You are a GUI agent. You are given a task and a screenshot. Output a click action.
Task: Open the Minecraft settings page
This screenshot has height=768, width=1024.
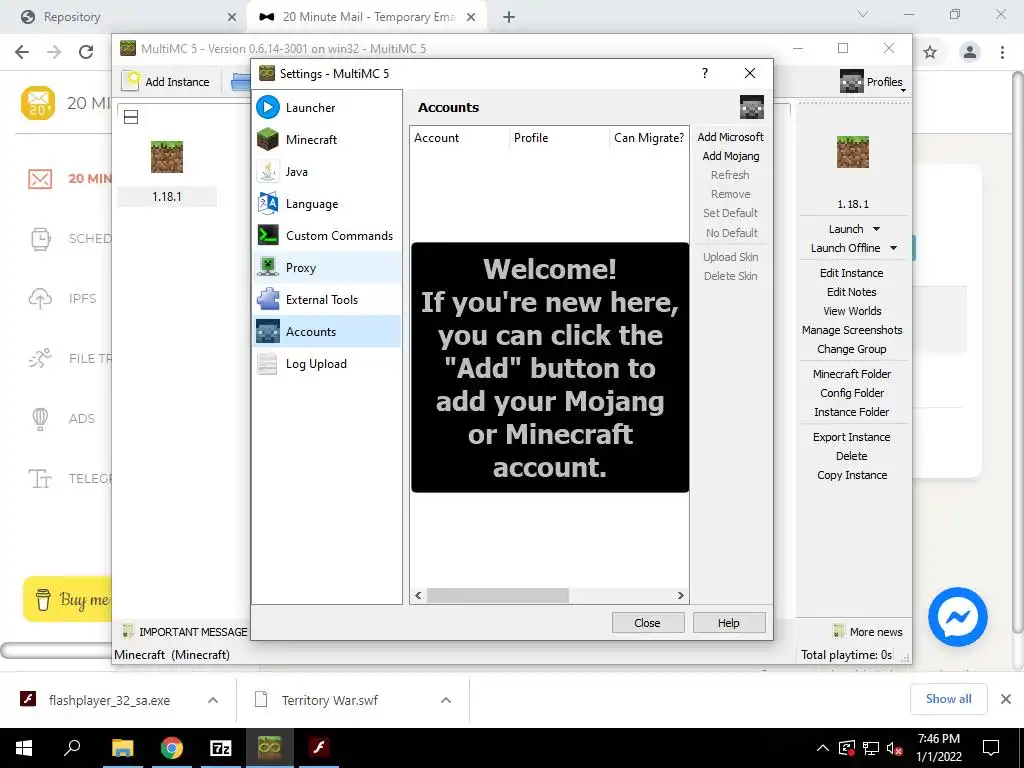pyautogui.click(x=327, y=140)
